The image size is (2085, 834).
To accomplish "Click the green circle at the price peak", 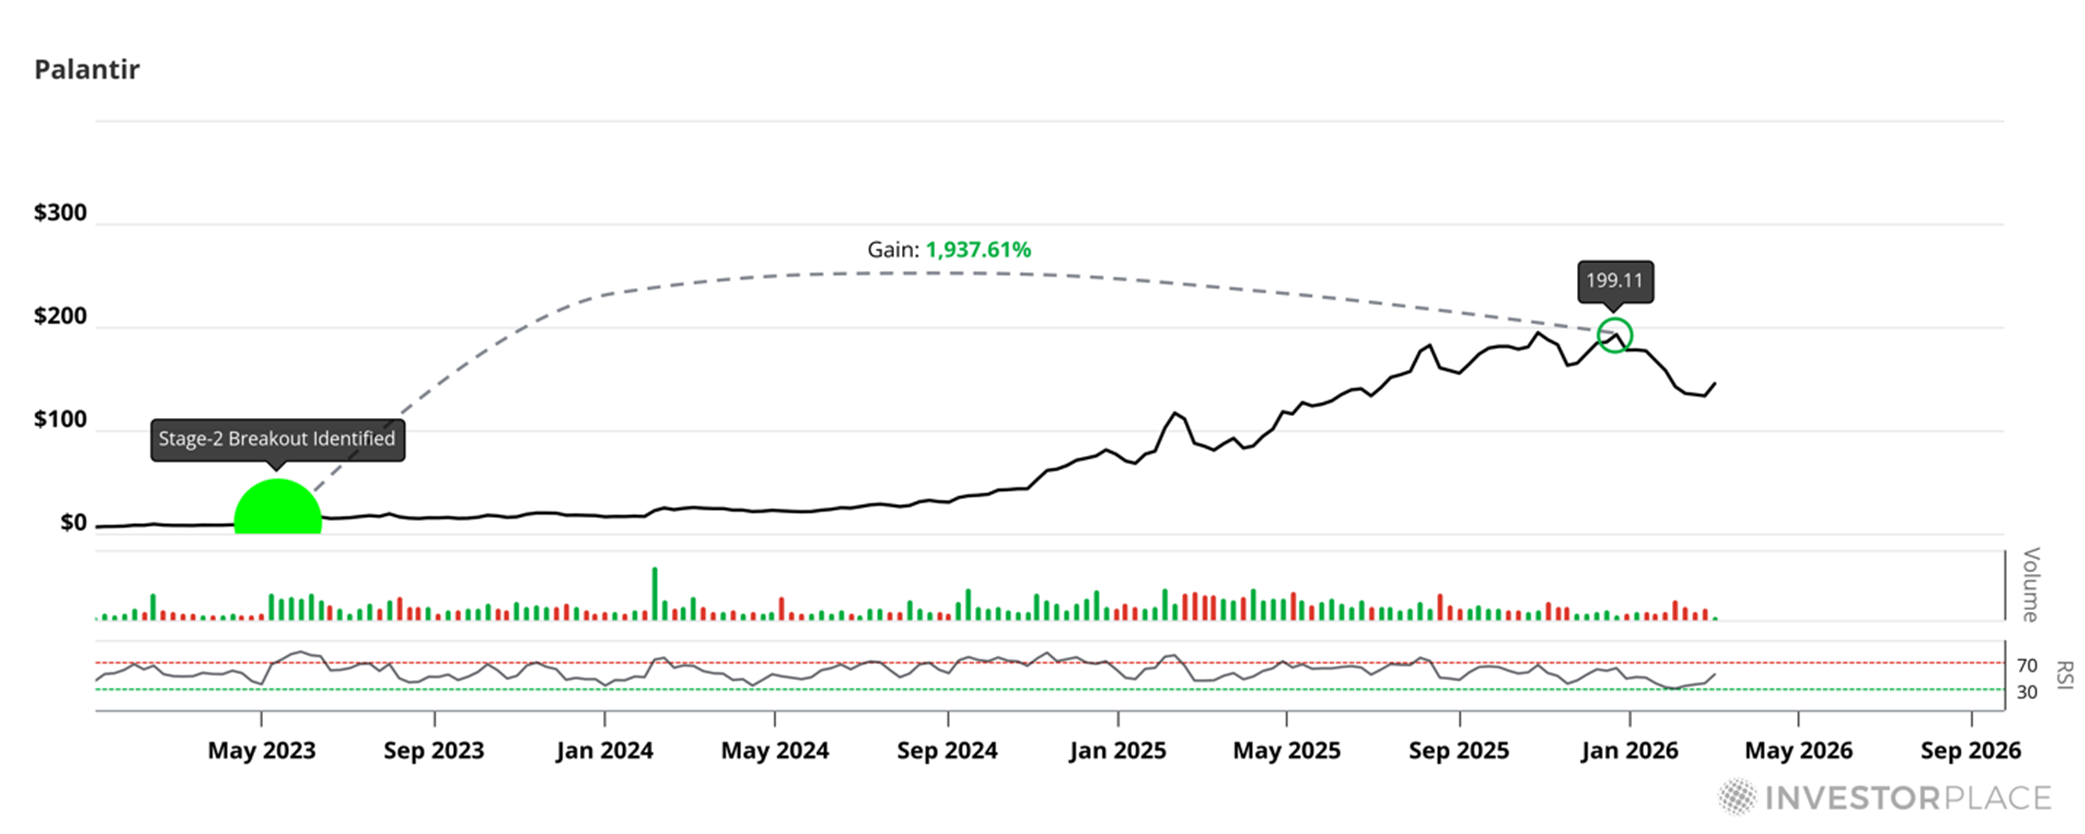I will (1615, 335).
